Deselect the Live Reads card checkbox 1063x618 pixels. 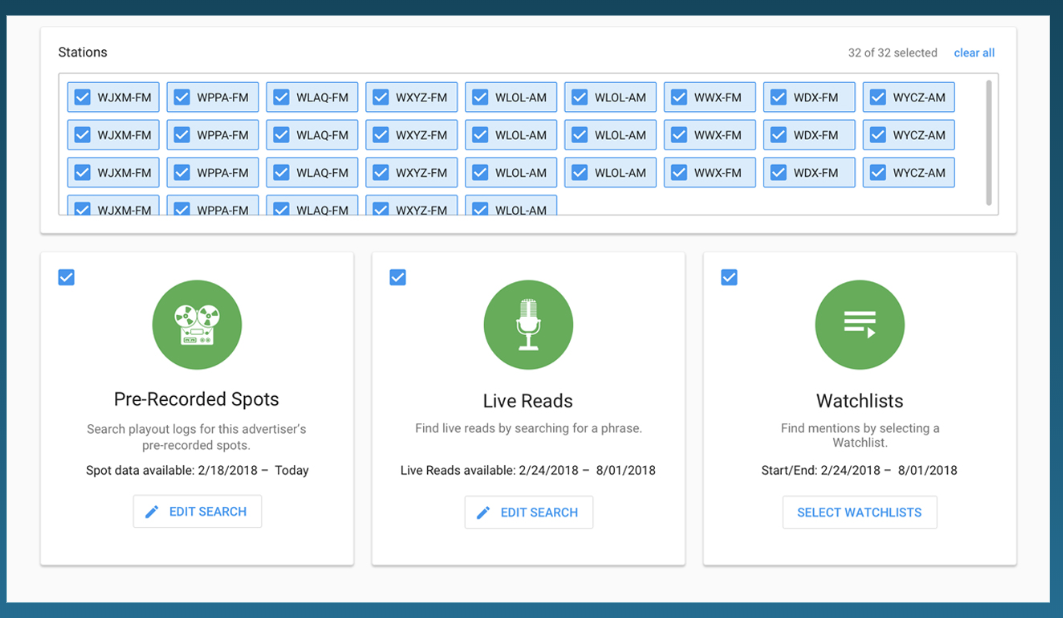click(x=397, y=277)
